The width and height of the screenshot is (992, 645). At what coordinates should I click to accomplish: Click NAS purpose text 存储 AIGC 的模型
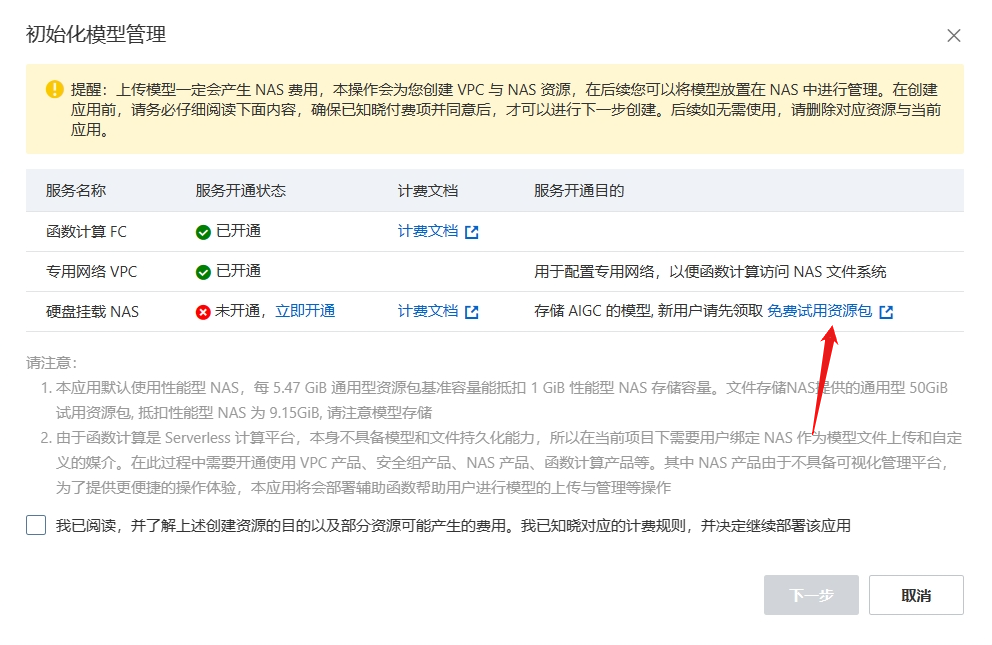[x=648, y=311]
